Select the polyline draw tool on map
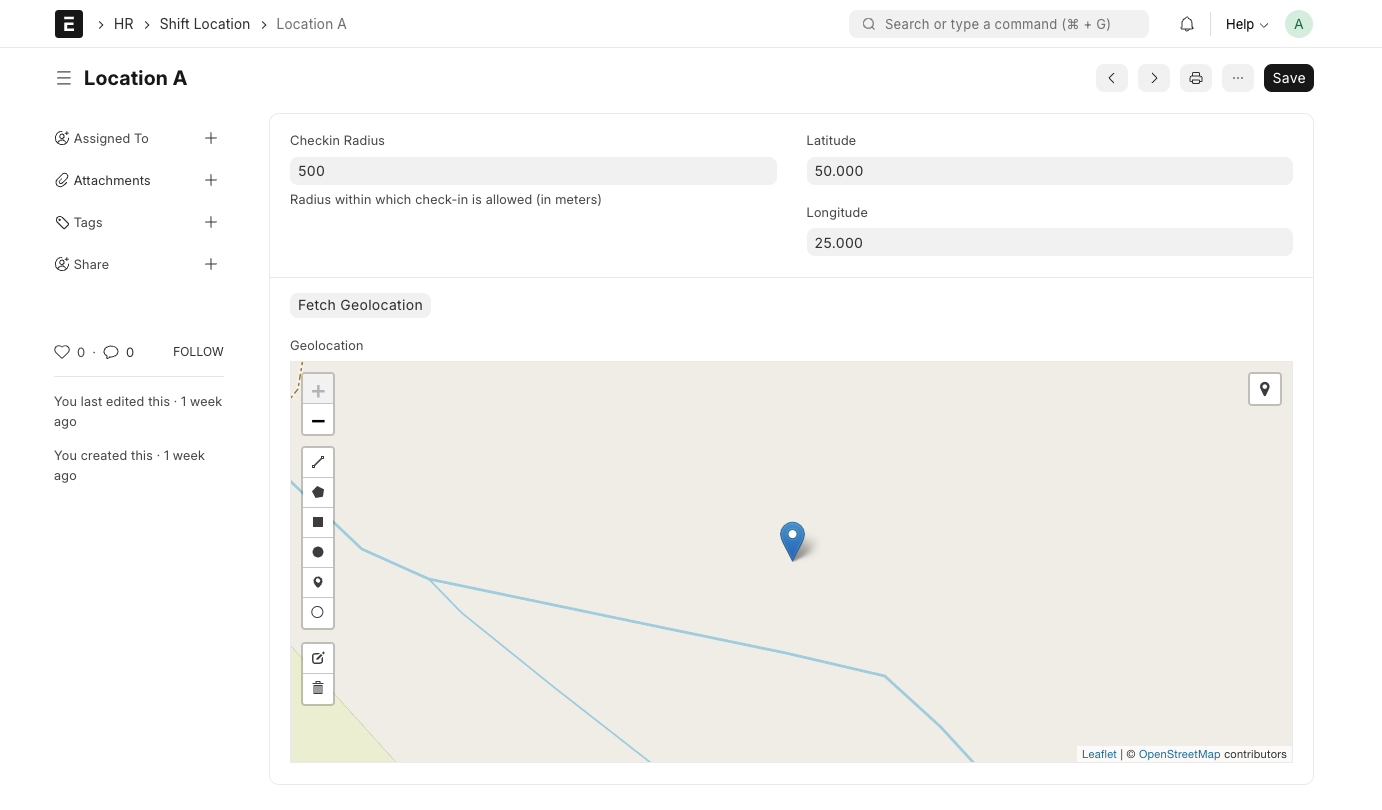This screenshot has width=1382, height=810. 318,462
